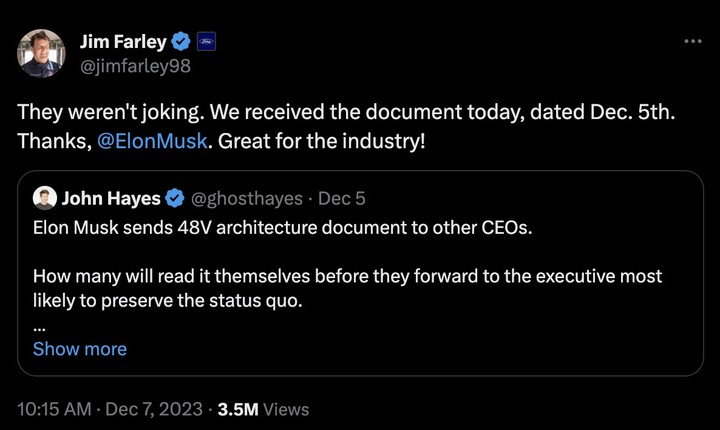The width and height of the screenshot is (720, 430).
Task: Click John Hayes' verified checkmark badge
Action: tap(174, 197)
